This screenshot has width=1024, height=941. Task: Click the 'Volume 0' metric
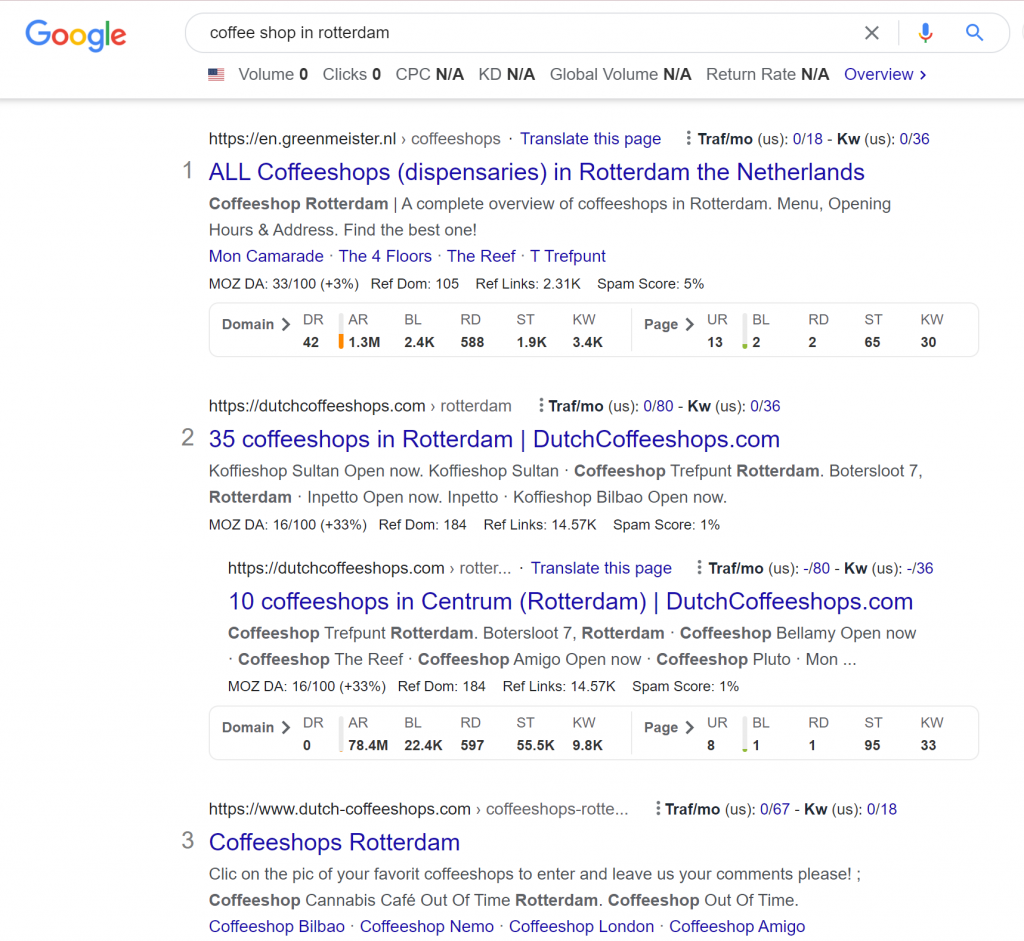point(273,74)
